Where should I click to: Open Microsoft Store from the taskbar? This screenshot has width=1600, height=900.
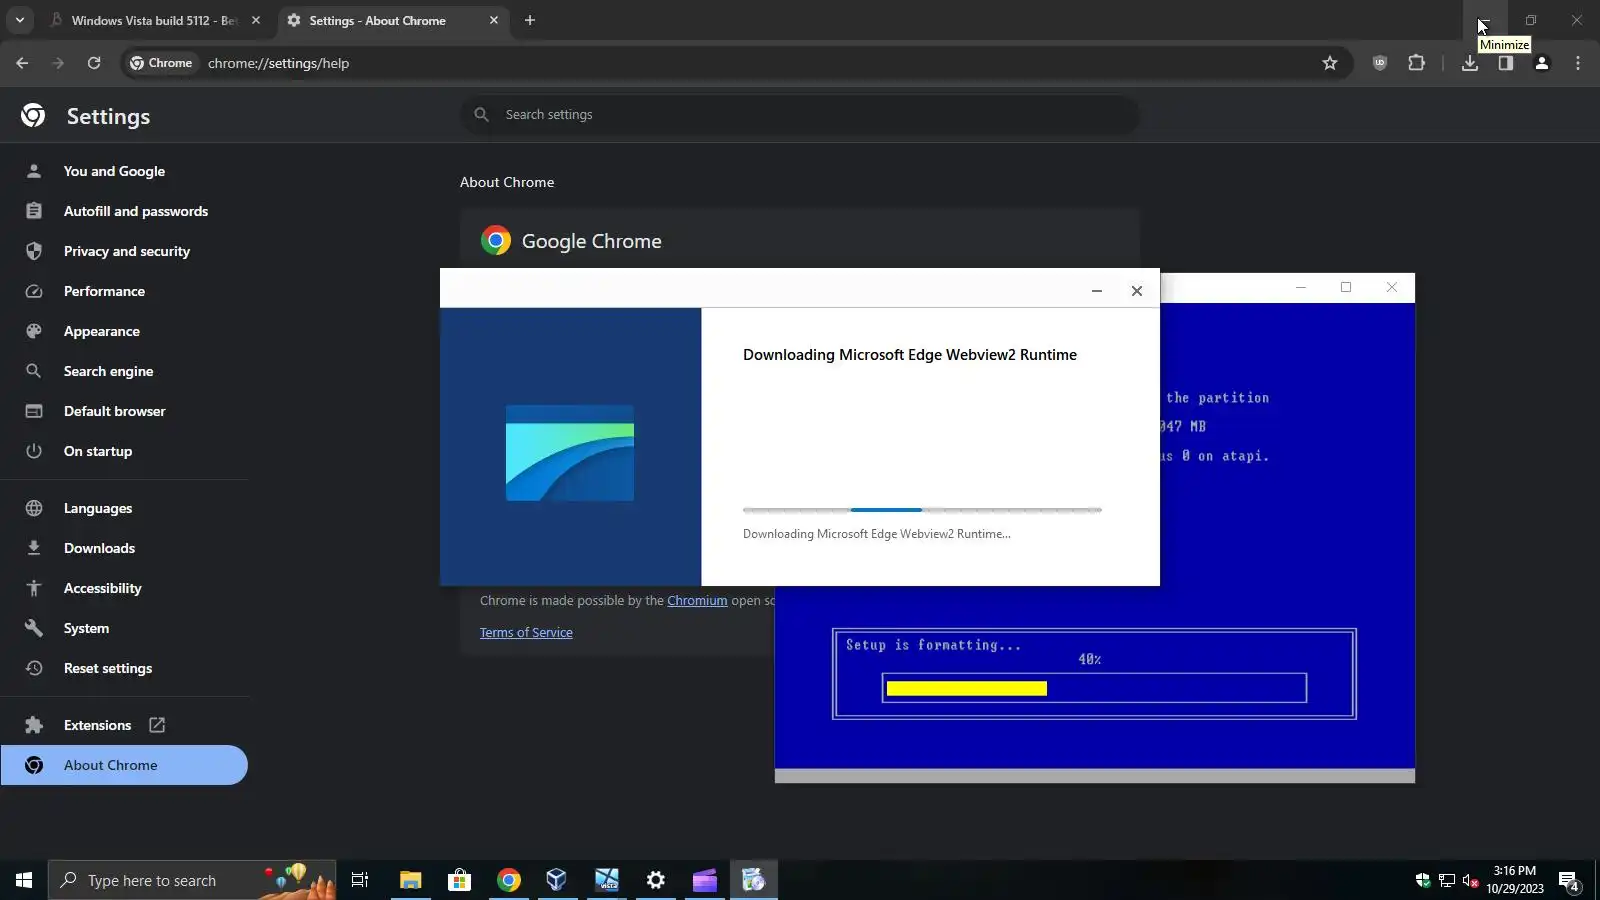(x=459, y=880)
